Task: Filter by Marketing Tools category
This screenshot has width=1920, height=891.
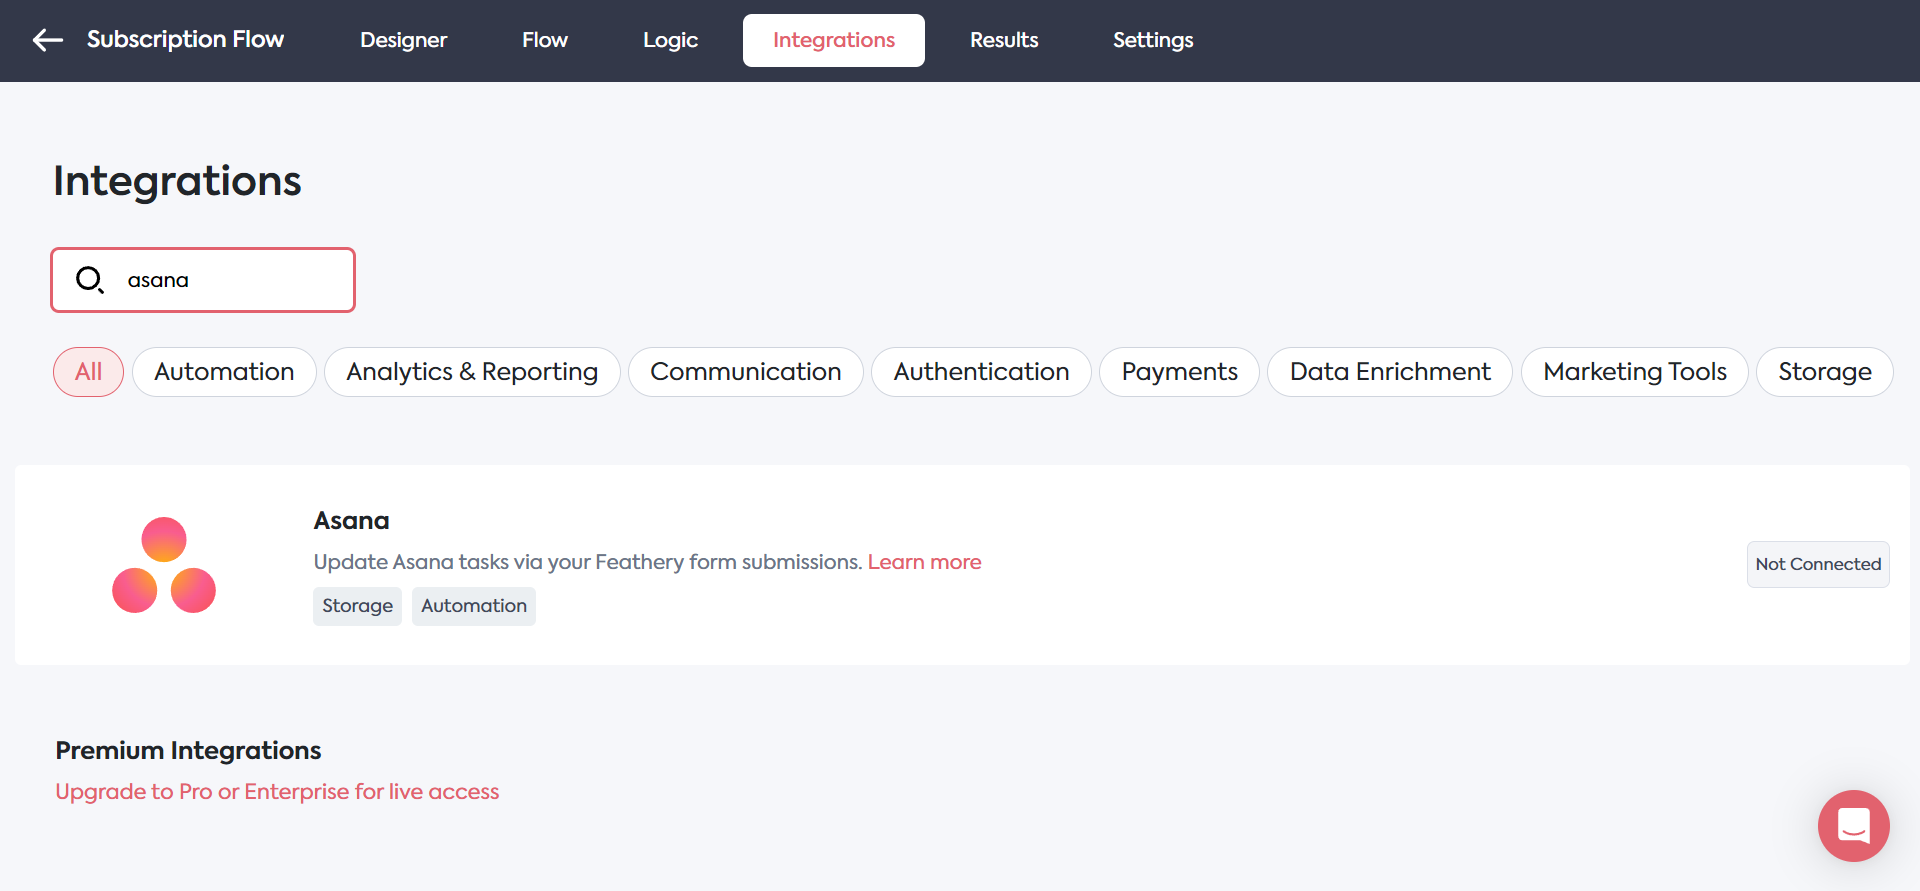Action: tap(1635, 372)
